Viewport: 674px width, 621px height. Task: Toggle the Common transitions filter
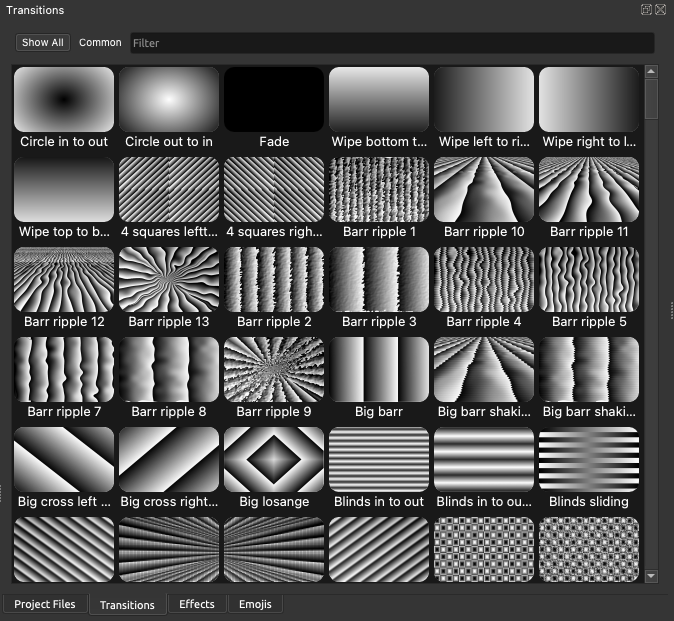pyautogui.click(x=100, y=43)
